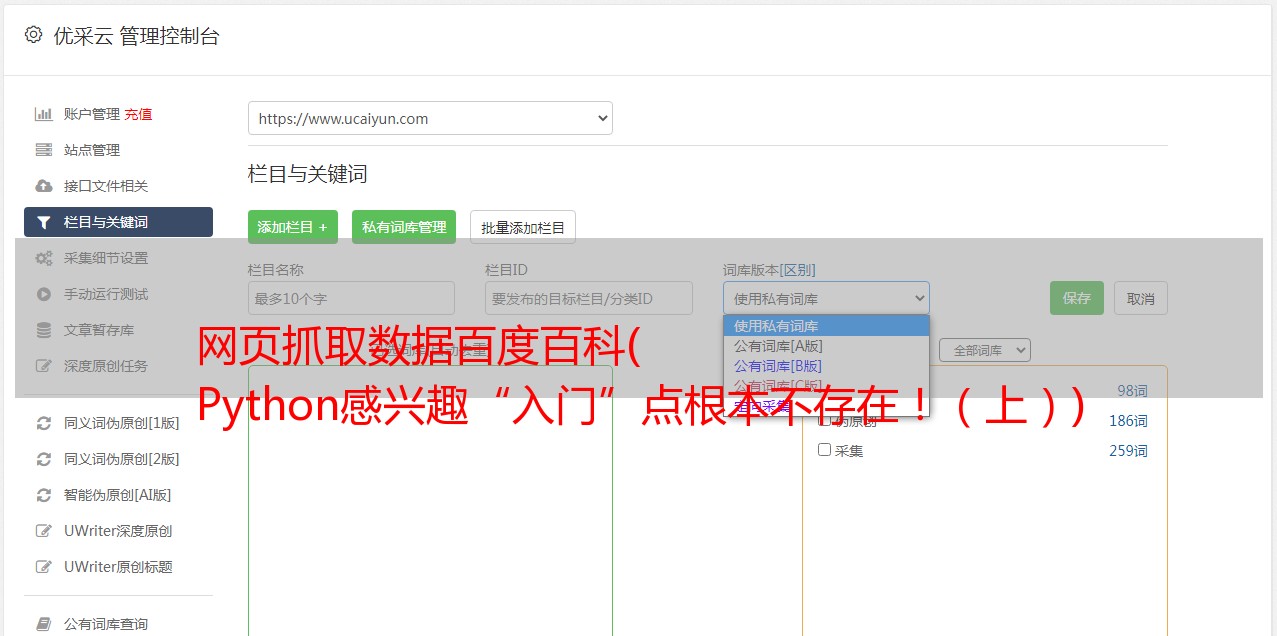The image size is (1277, 636).
Task: Choose 公有词库[A版] from the dropdown list
Action: [778, 346]
